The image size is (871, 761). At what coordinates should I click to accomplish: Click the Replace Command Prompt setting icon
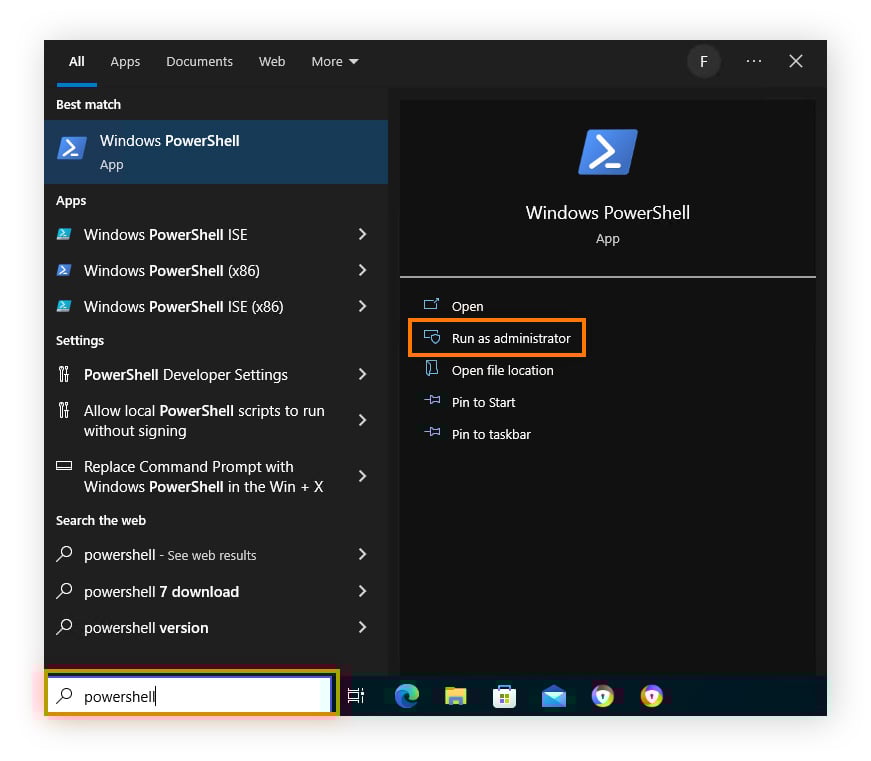64,466
